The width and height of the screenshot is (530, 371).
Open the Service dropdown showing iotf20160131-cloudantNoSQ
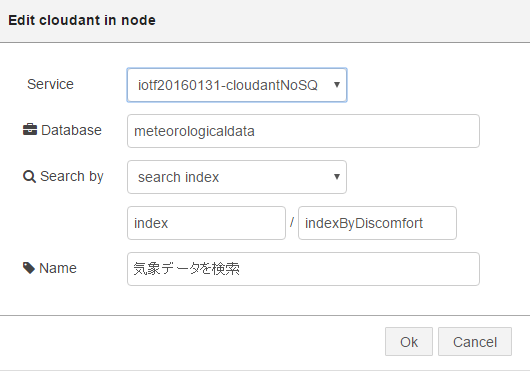point(237,85)
